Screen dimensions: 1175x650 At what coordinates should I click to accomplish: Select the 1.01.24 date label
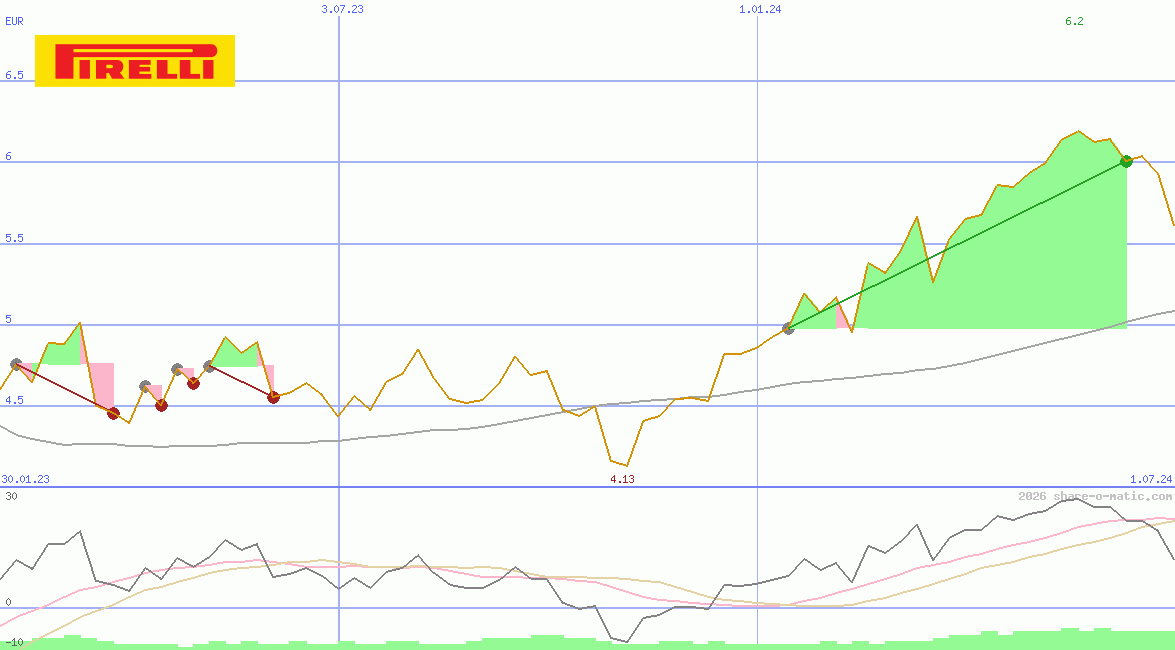tap(760, 9)
